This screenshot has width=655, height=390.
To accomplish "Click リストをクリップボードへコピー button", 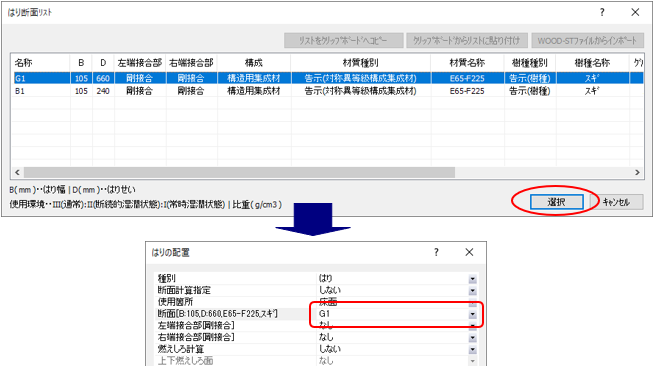I will pyautogui.click(x=343, y=41).
